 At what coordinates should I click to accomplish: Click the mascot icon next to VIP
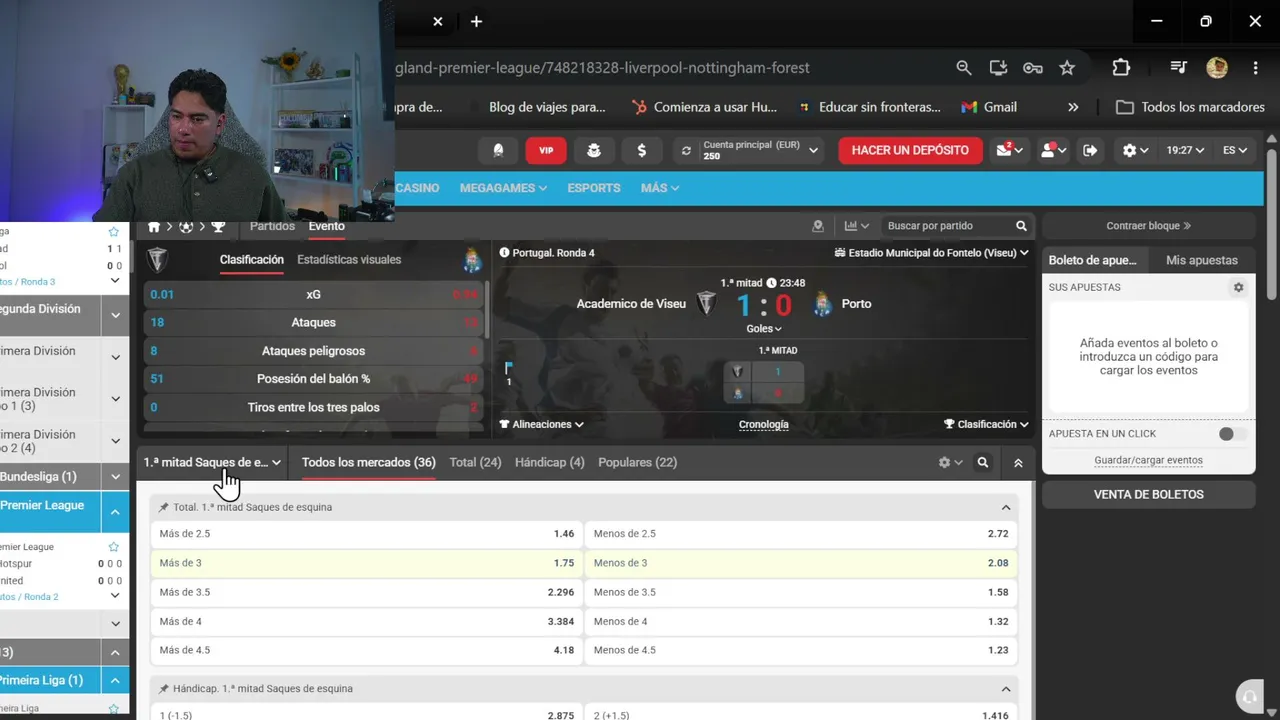coord(594,150)
